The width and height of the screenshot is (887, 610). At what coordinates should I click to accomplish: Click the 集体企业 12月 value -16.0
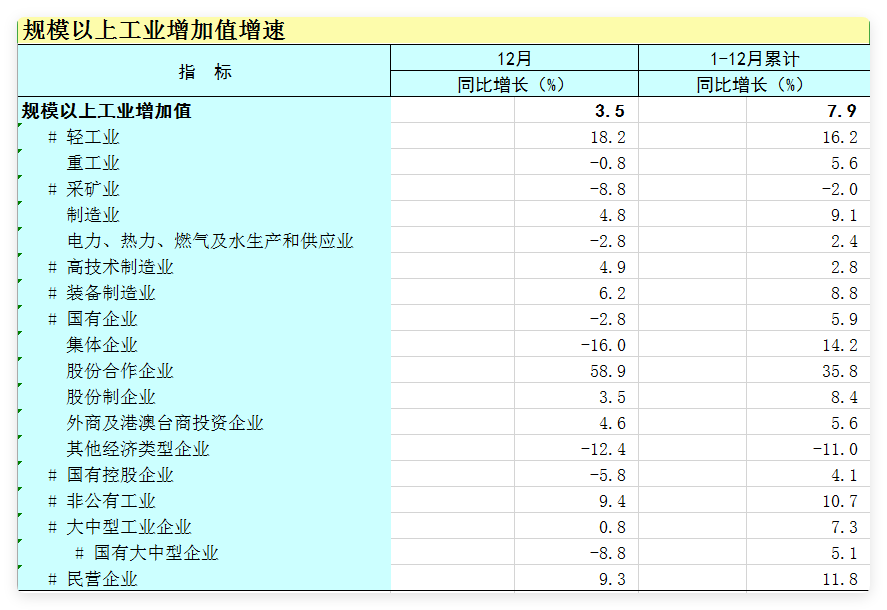coord(603,345)
